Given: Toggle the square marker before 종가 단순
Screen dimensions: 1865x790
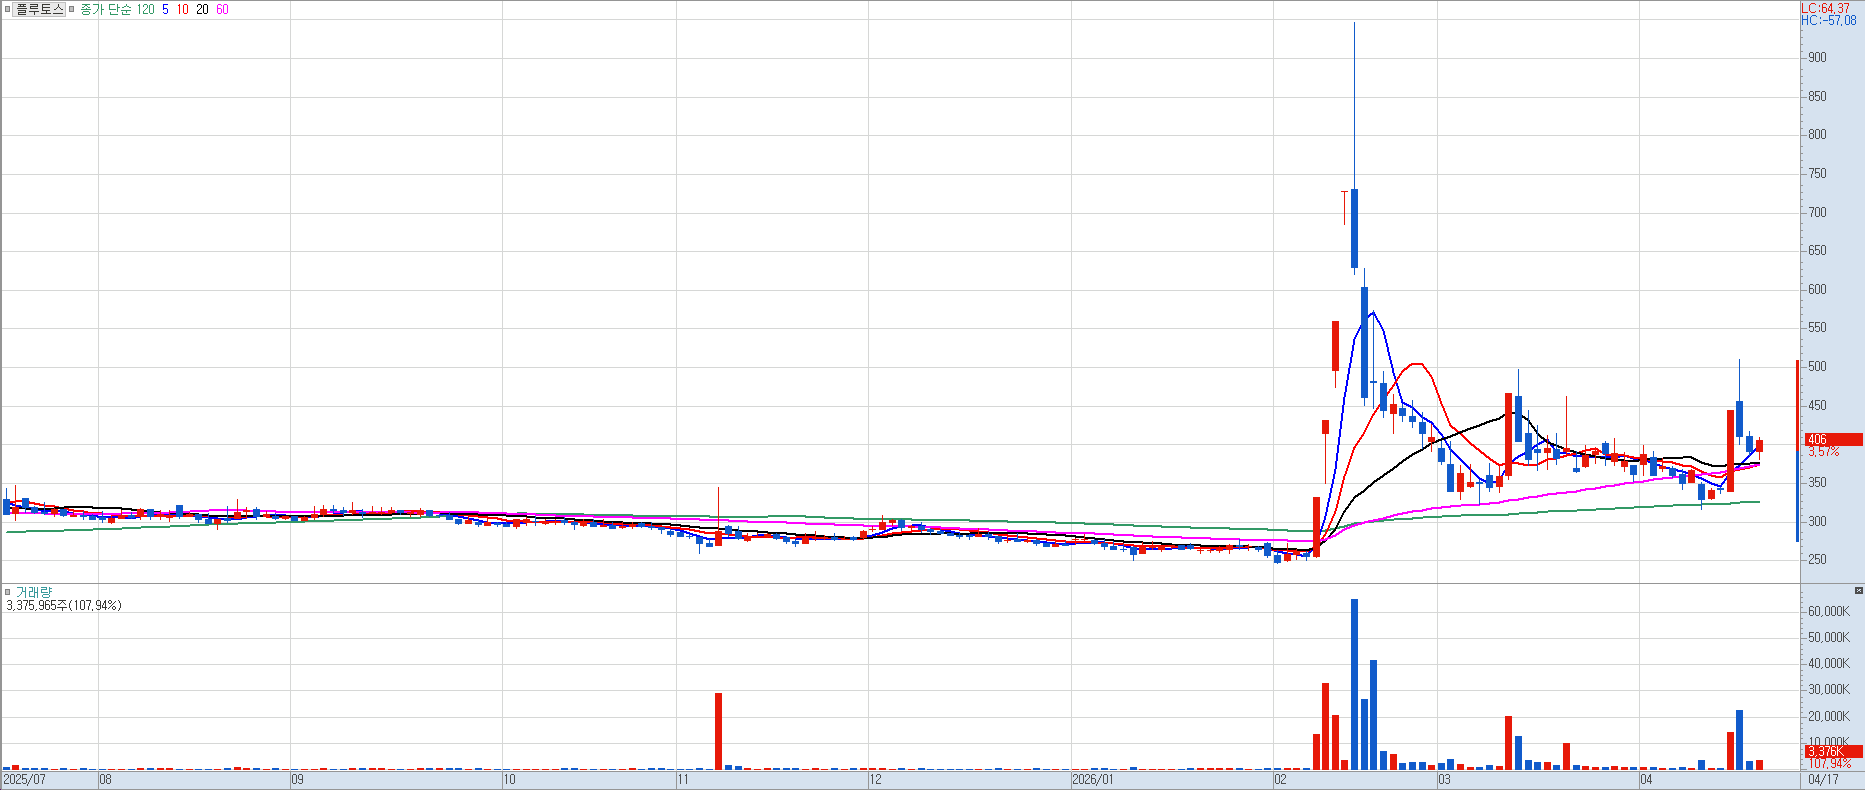Looking at the screenshot, I should 72,9.
